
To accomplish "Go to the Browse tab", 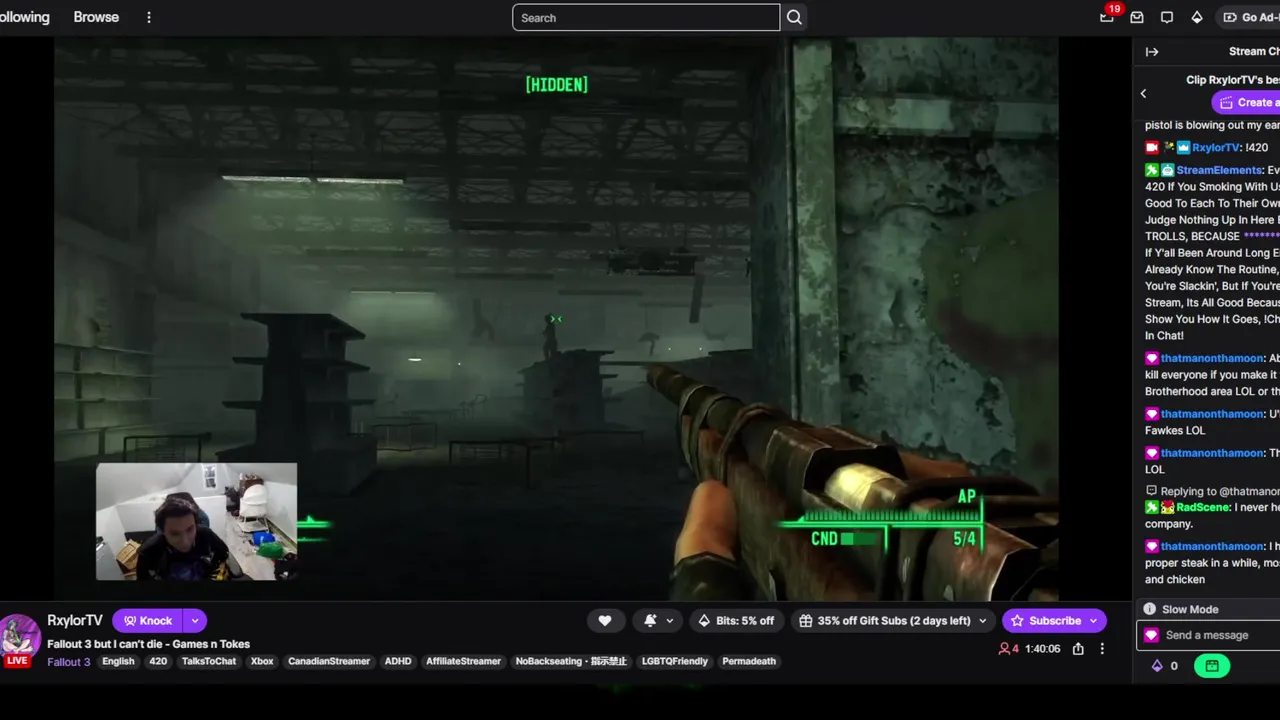I will pyautogui.click(x=96, y=17).
